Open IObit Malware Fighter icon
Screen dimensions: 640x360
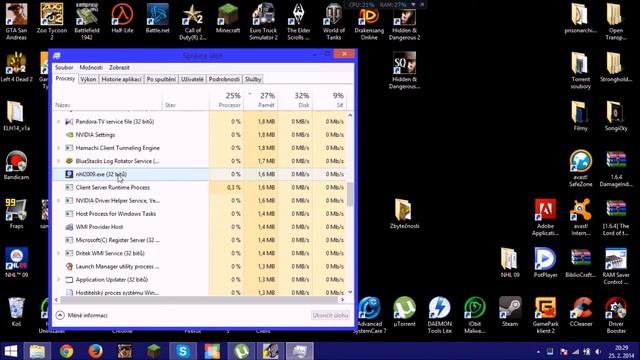coord(475,315)
